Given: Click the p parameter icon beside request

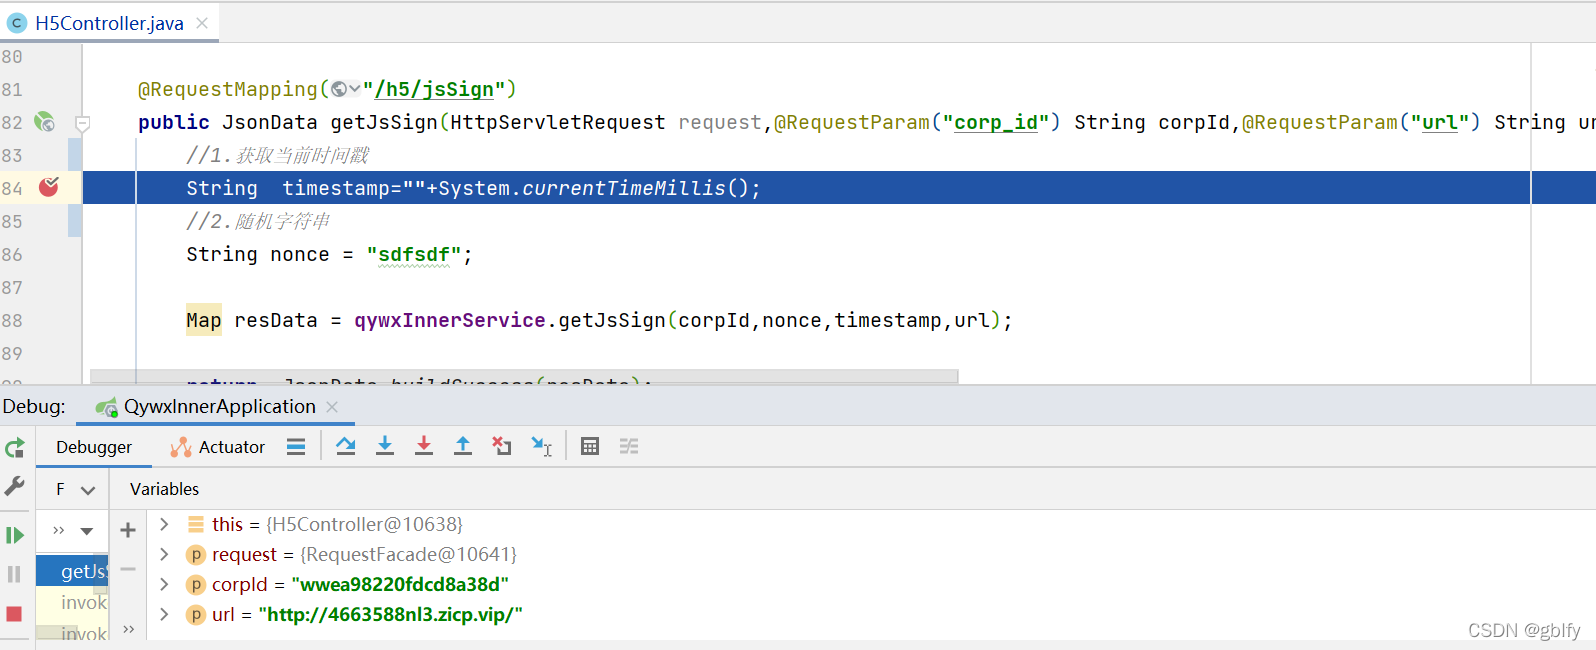Looking at the screenshot, I should point(196,555).
